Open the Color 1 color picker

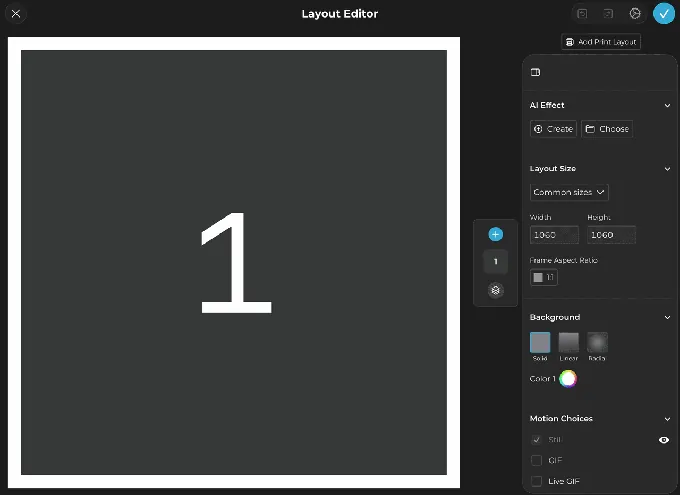[568, 379]
